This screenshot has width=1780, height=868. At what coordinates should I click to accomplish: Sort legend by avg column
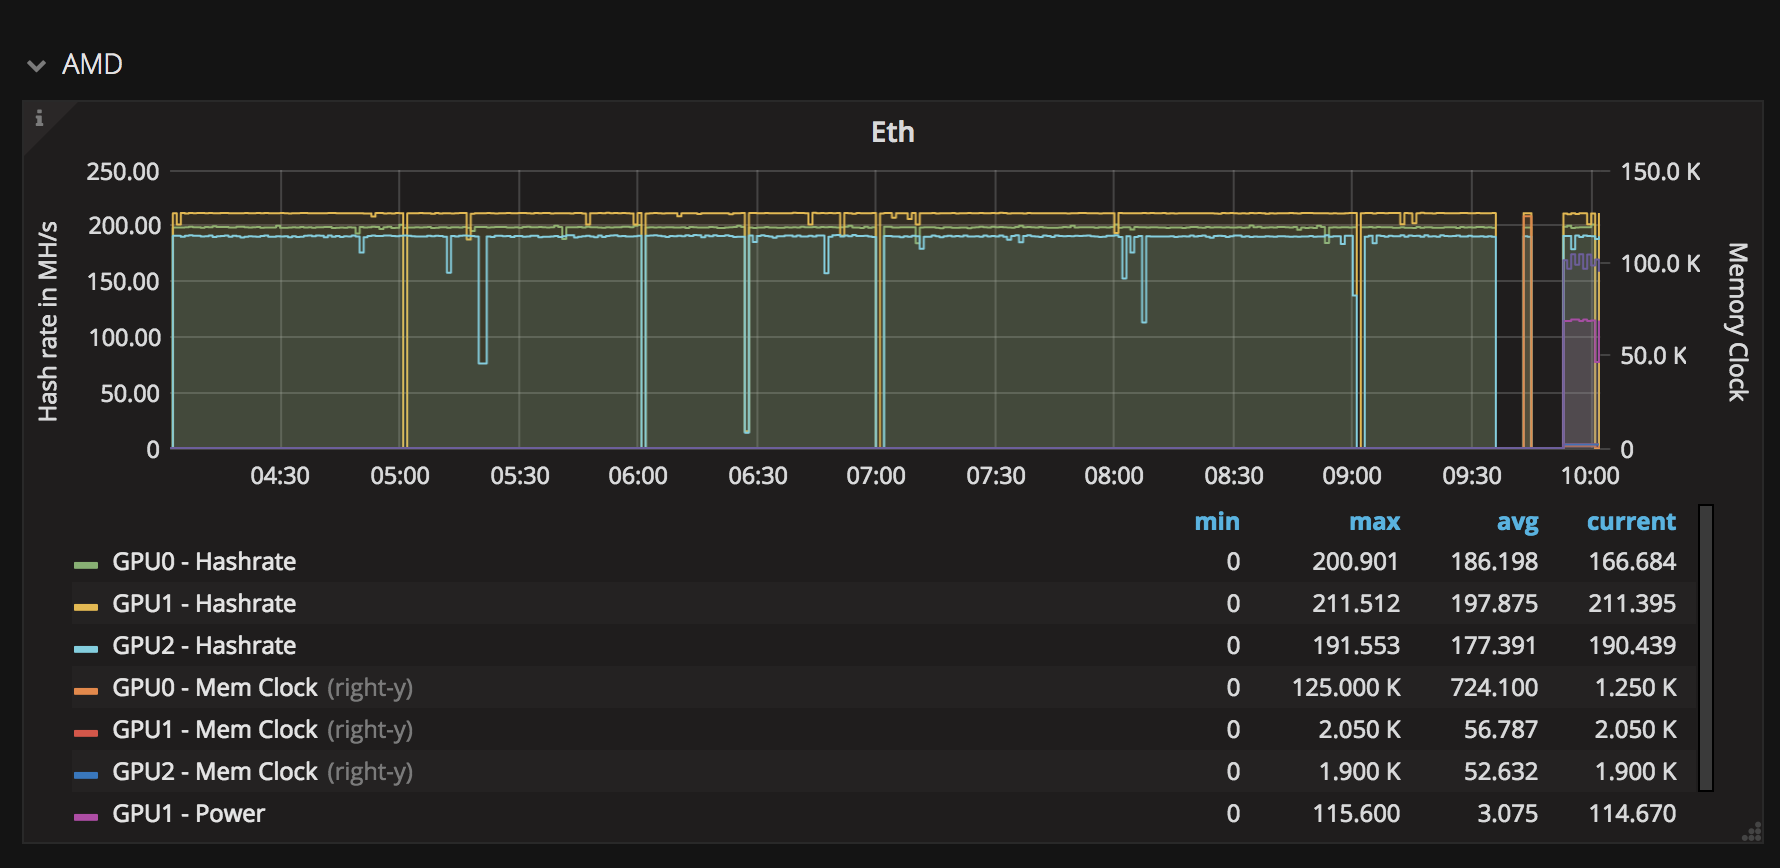coord(1516,522)
